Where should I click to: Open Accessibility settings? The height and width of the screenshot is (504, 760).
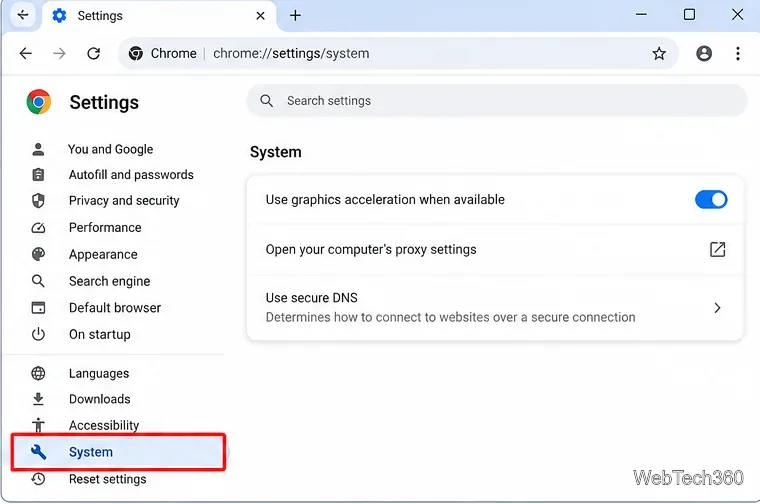coord(104,425)
